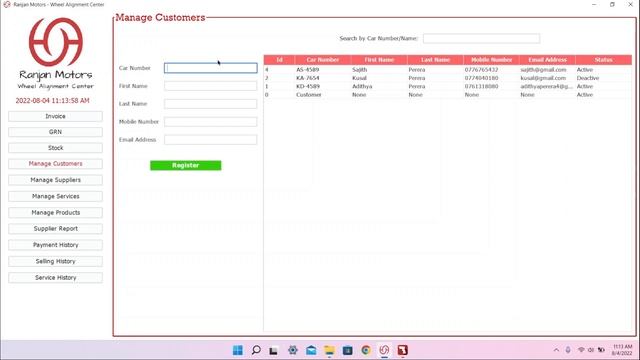
Task: Open the Stock section
Action: pyautogui.click(x=56, y=148)
